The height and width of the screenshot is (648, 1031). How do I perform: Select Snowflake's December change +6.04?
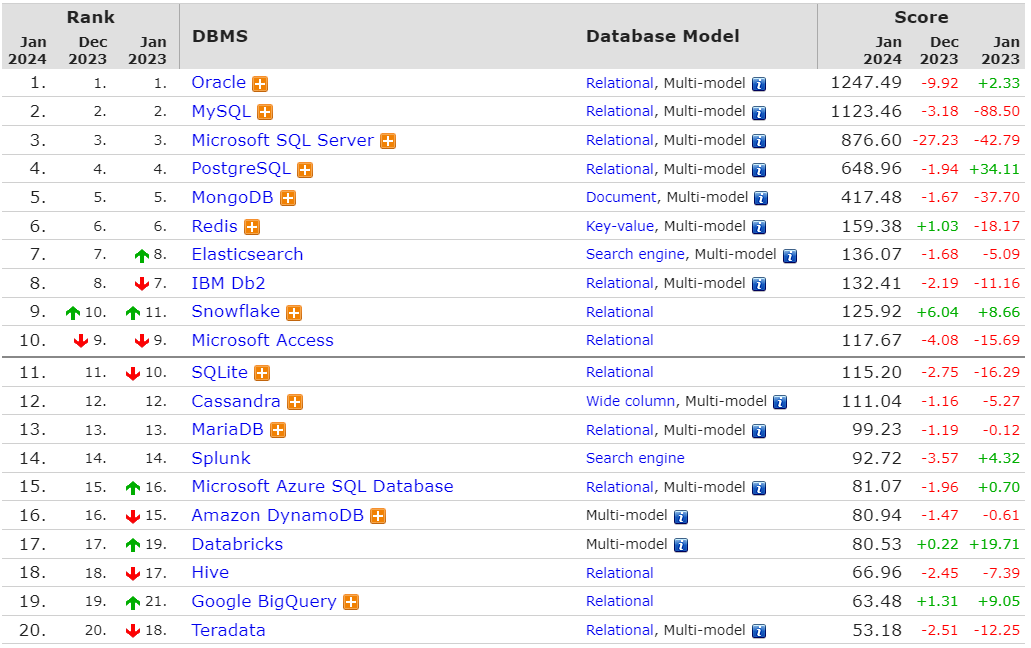[x=938, y=313]
